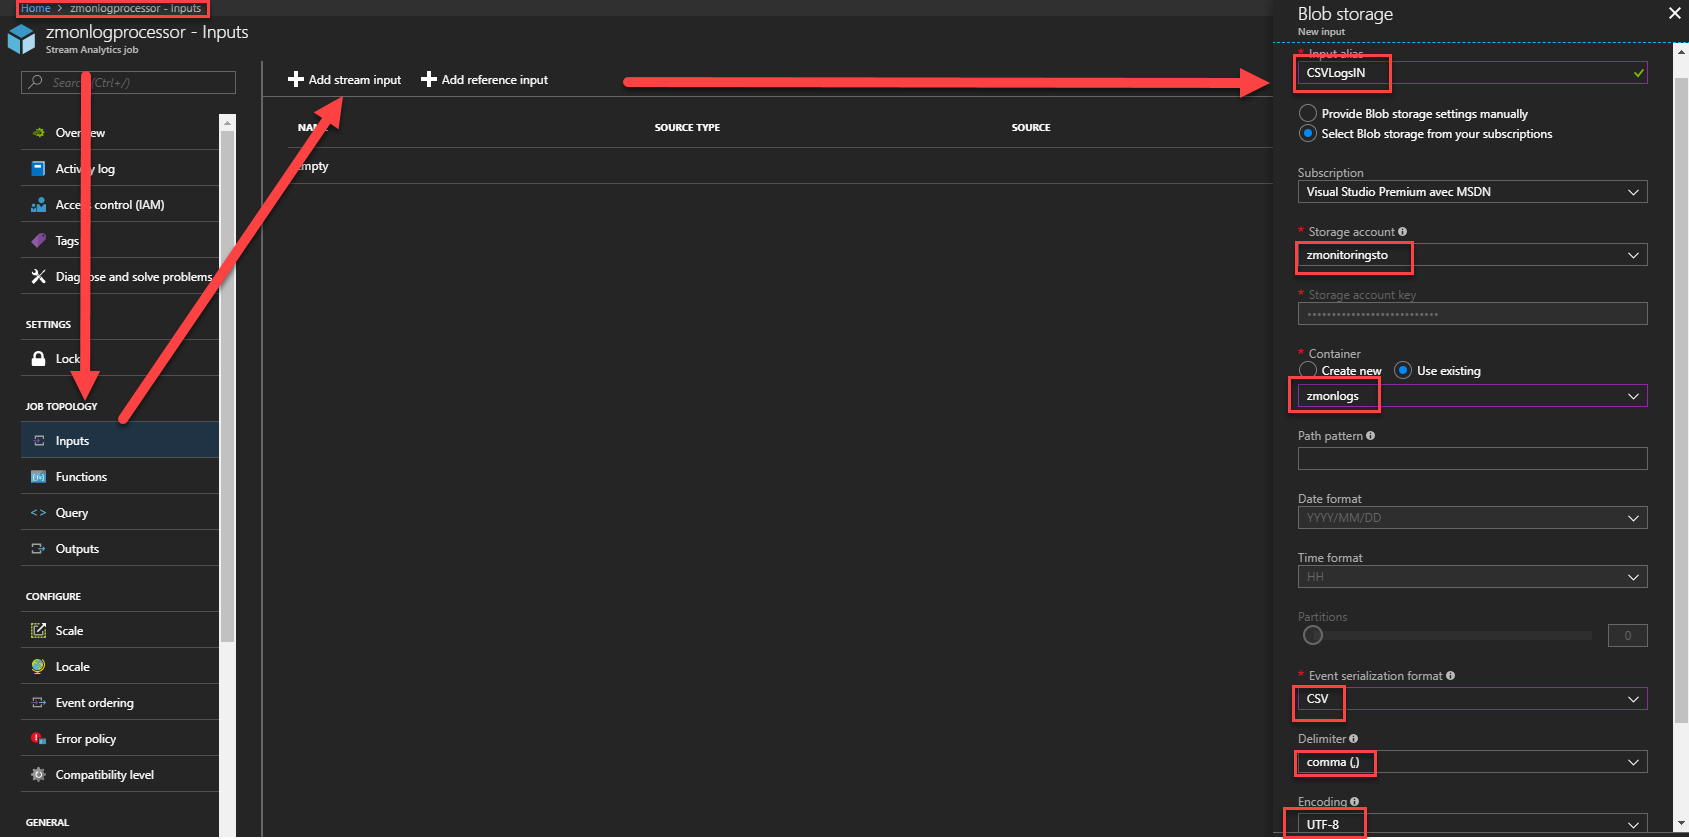Click the SOURCE TYPE column header
The image size is (1689, 839).
[x=687, y=128]
